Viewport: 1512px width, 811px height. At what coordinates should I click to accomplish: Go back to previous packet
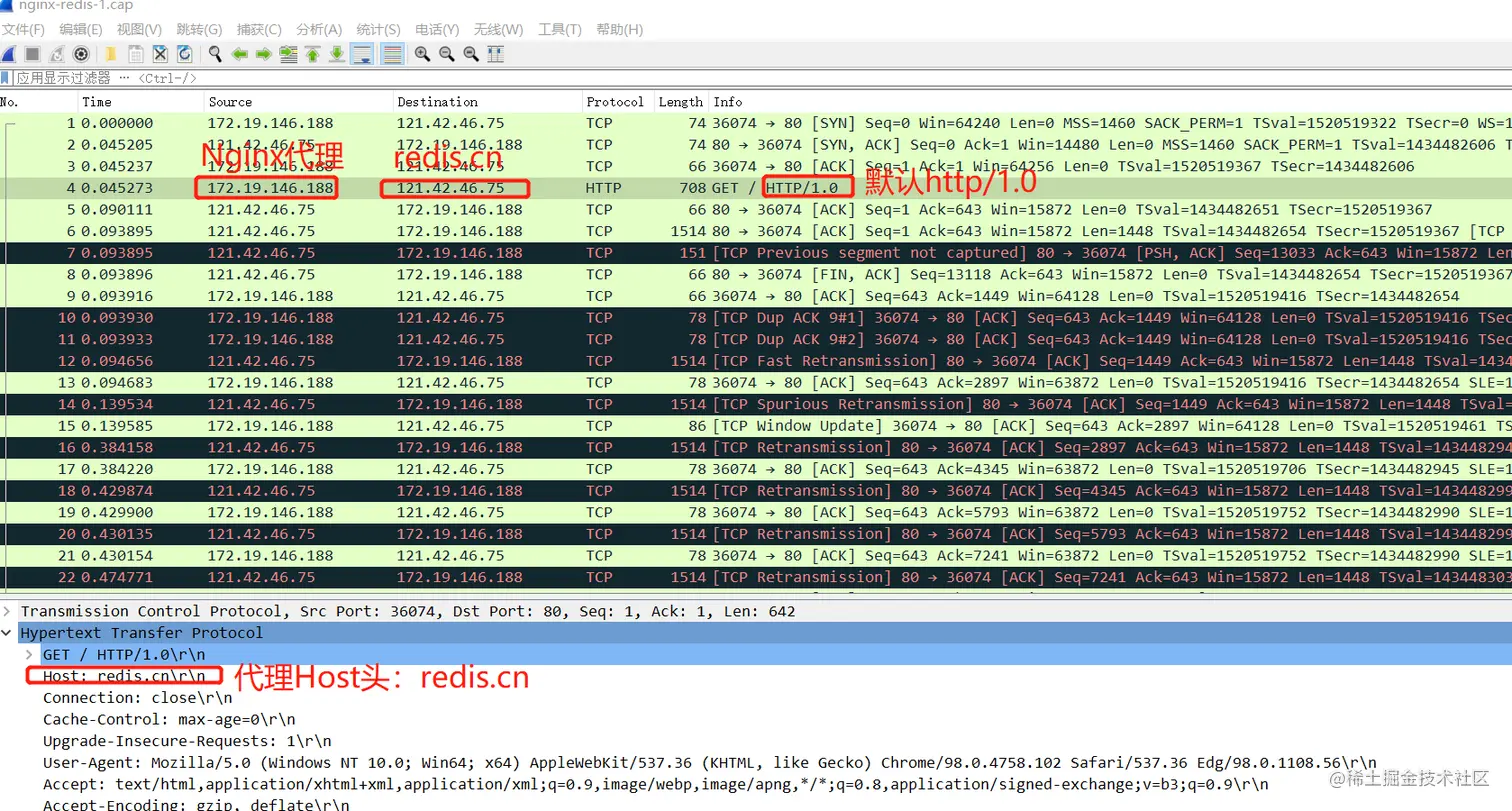coord(240,54)
